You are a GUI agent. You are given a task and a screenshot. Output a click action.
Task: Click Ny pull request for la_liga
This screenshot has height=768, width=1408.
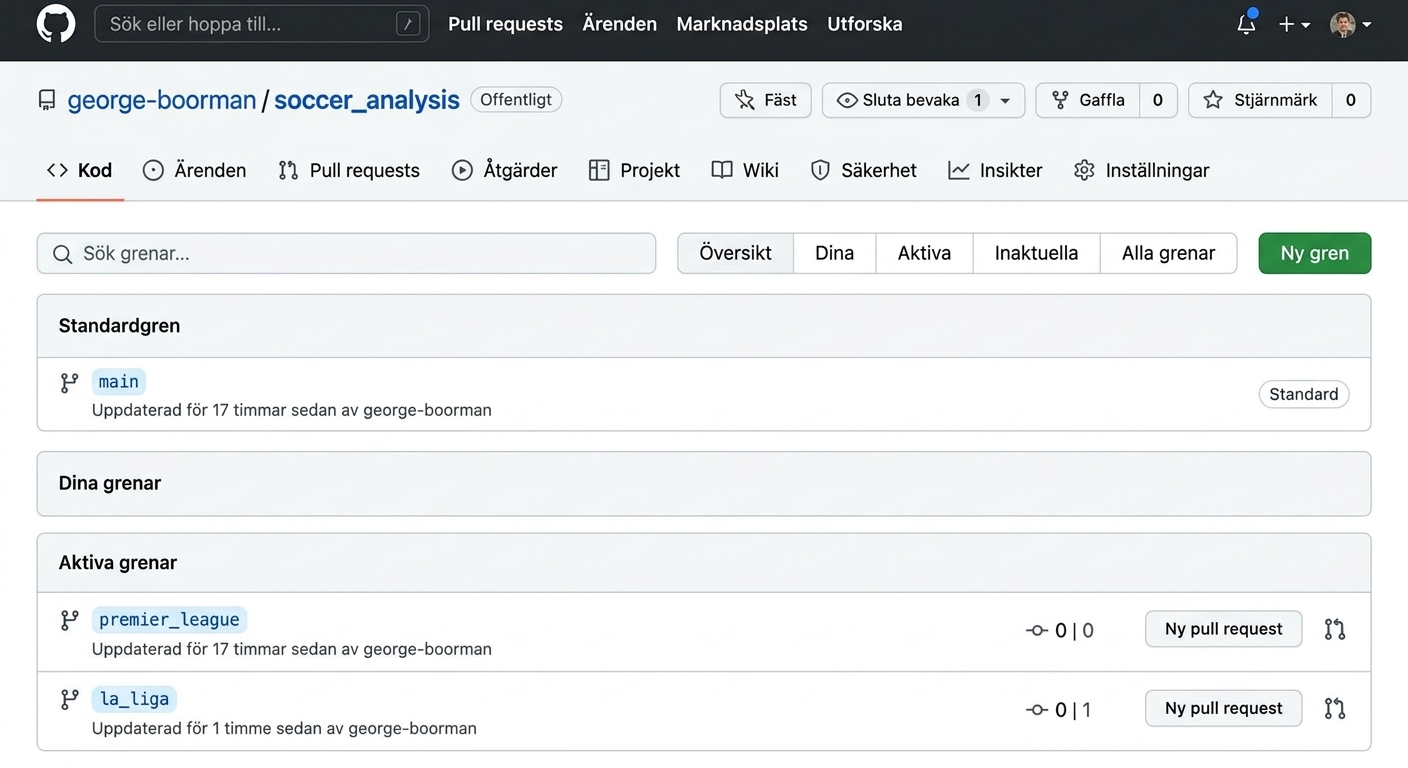pos(1223,708)
